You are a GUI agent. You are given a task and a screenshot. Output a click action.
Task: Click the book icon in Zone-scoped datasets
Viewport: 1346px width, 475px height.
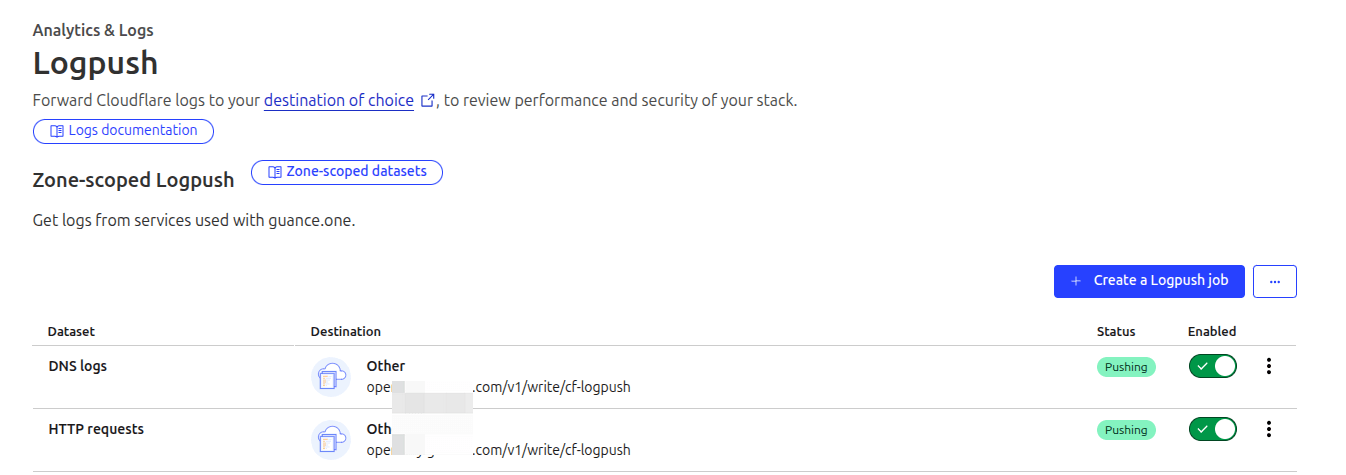point(275,172)
